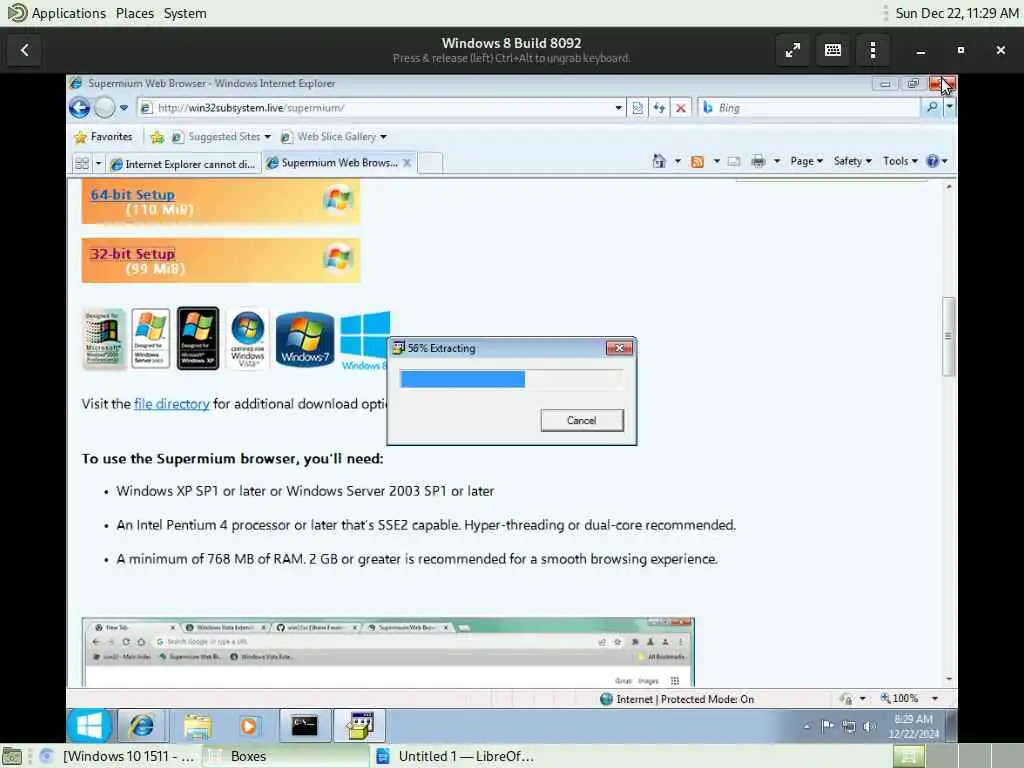Screen dimensions: 1024x768
Task: Click Command Prompt taskbar icon
Action: pos(305,726)
